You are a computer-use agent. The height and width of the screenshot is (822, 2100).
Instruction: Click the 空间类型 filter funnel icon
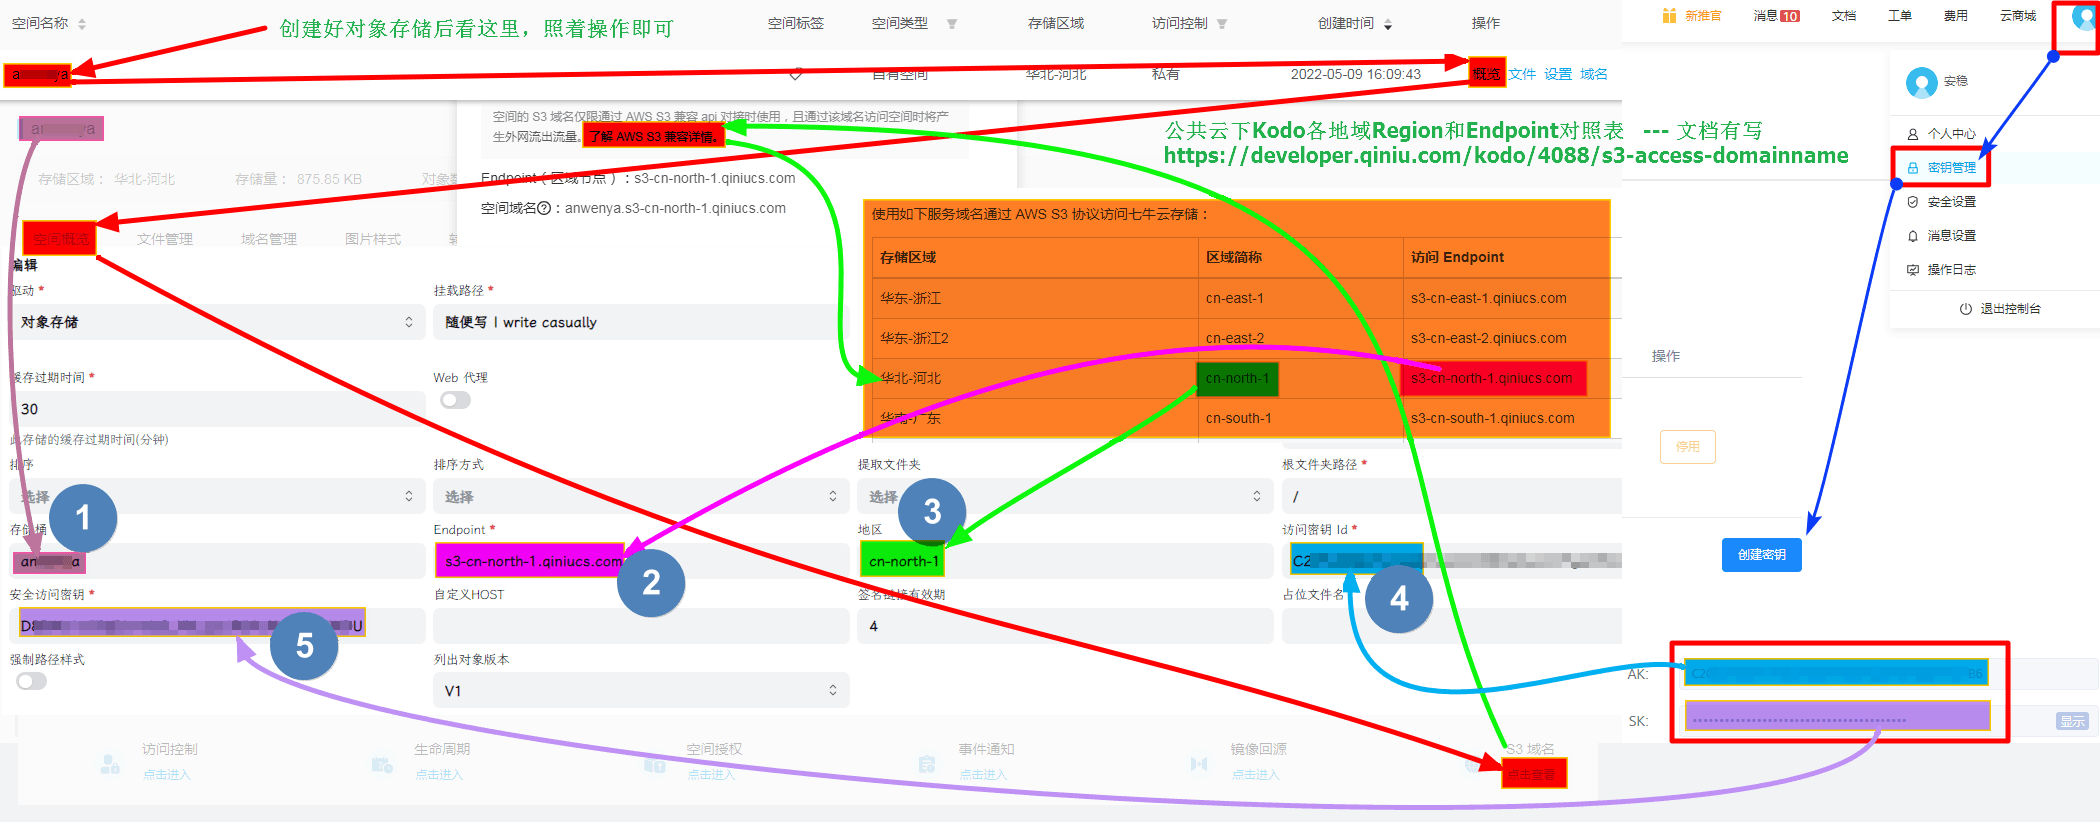[x=952, y=24]
